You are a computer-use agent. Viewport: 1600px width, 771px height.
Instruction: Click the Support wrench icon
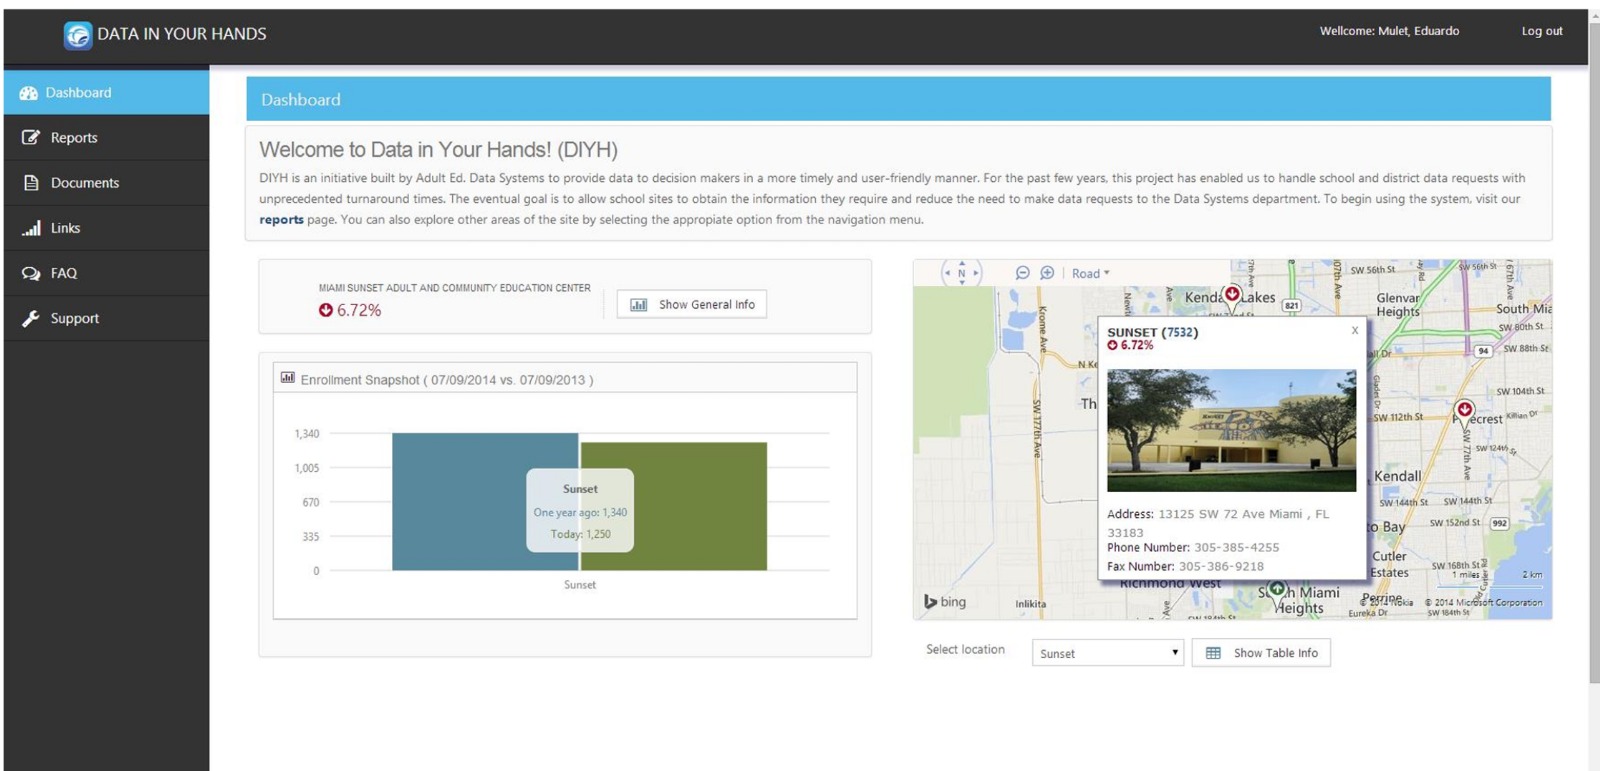[x=31, y=318]
